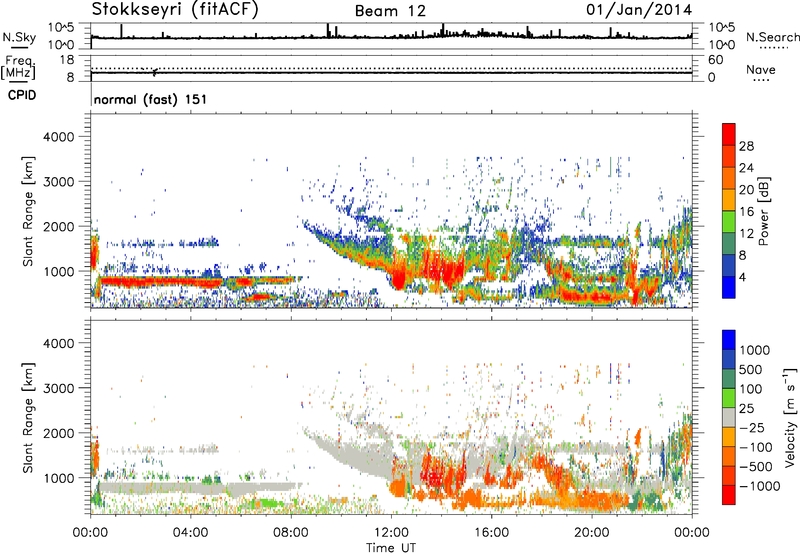Click the "4" value on the power colorbar
This screenshot has width=800, height=554.
(x=742, y=278)
